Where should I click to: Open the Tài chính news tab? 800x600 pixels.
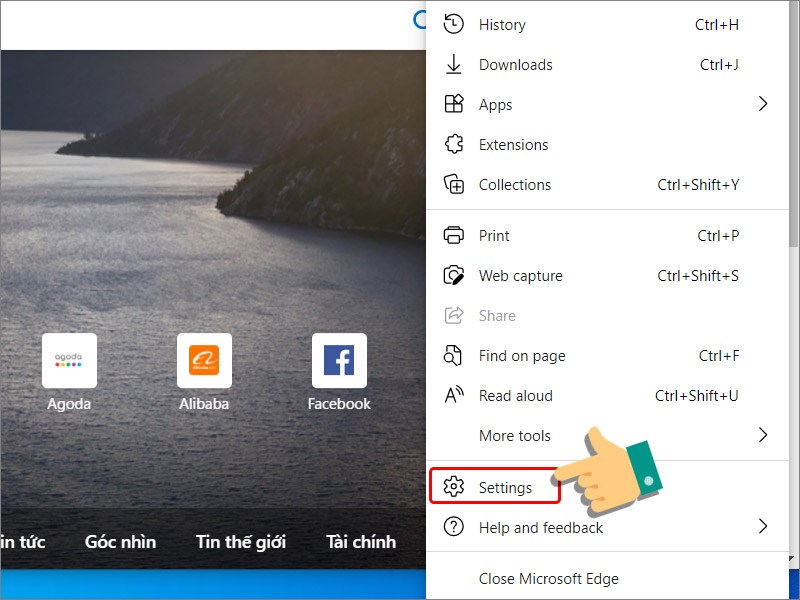[361, 542]
